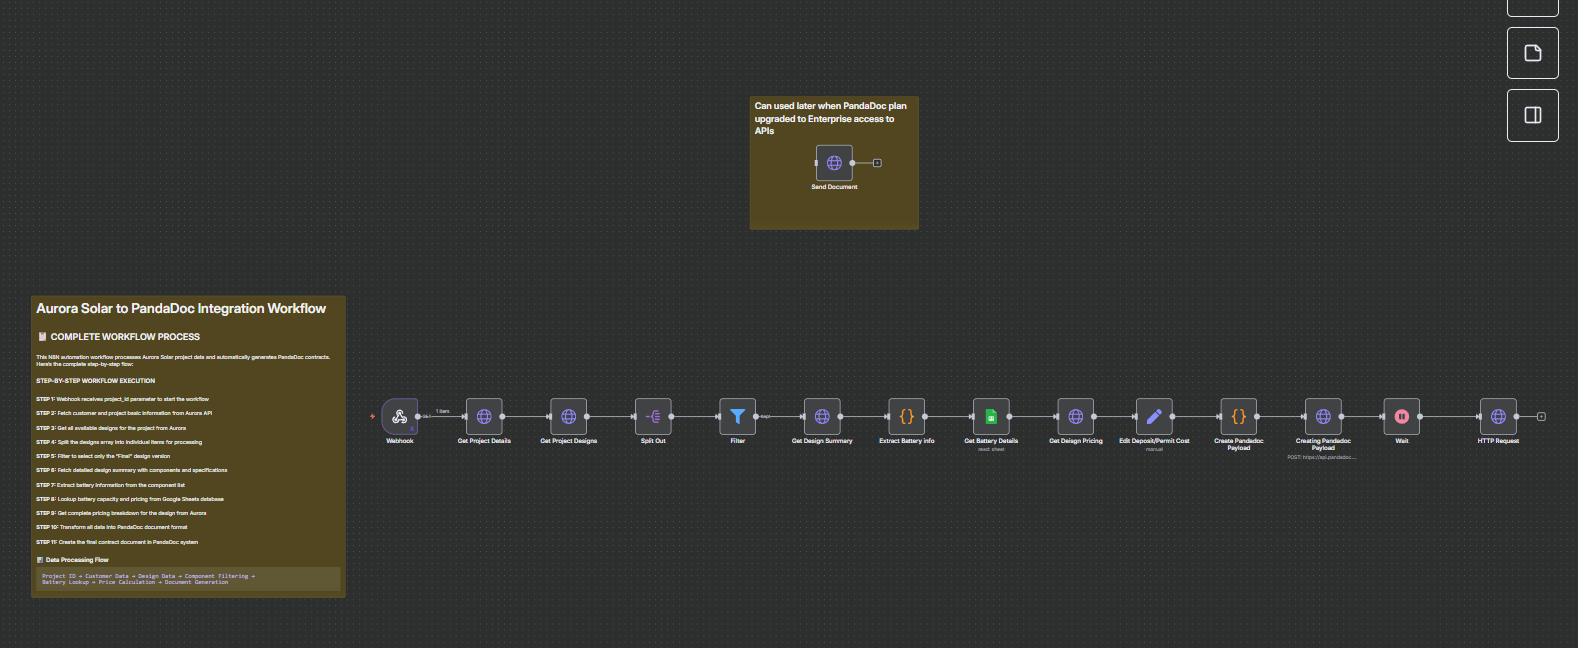The width and height of the screenshot is (1578, 648).
Task: Select the Filter node funnel icon
Action: 737,416
